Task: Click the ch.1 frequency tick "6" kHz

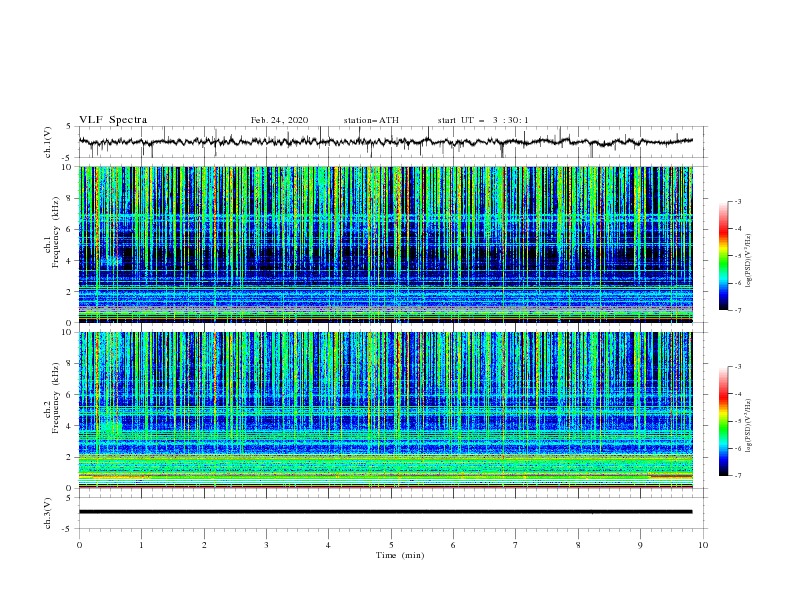Action: 70,229
